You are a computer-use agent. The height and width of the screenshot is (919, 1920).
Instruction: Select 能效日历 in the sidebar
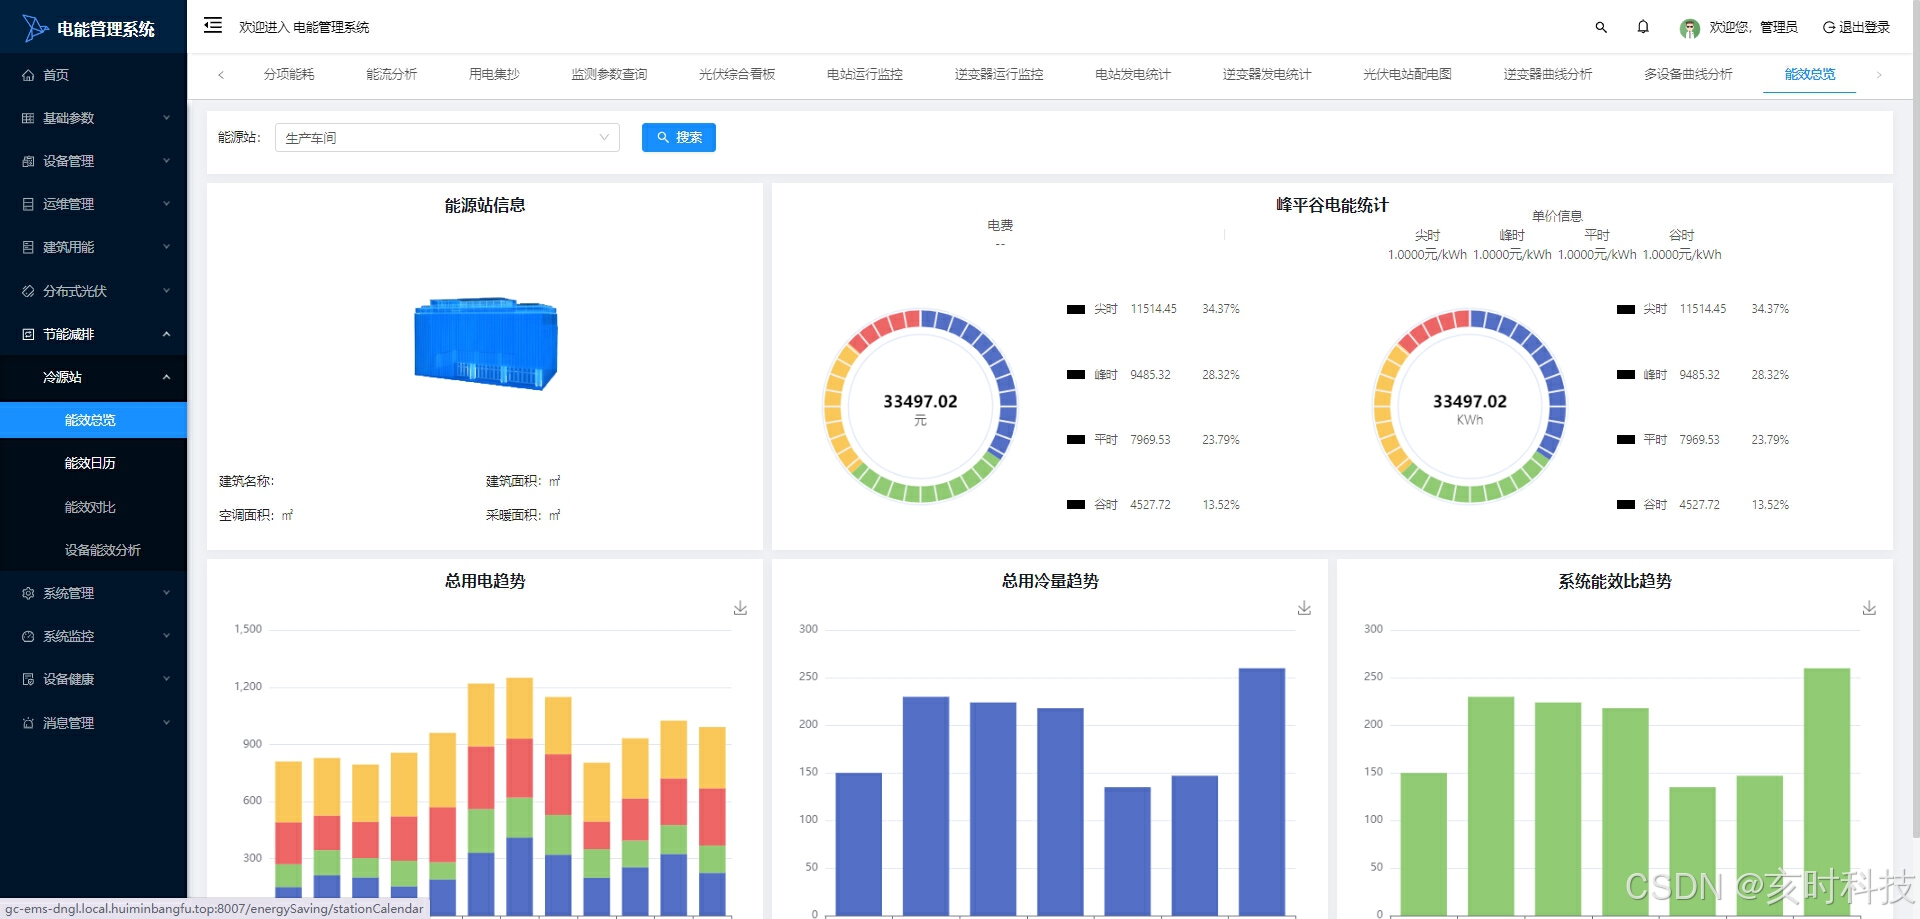click(x=93, y=463)
